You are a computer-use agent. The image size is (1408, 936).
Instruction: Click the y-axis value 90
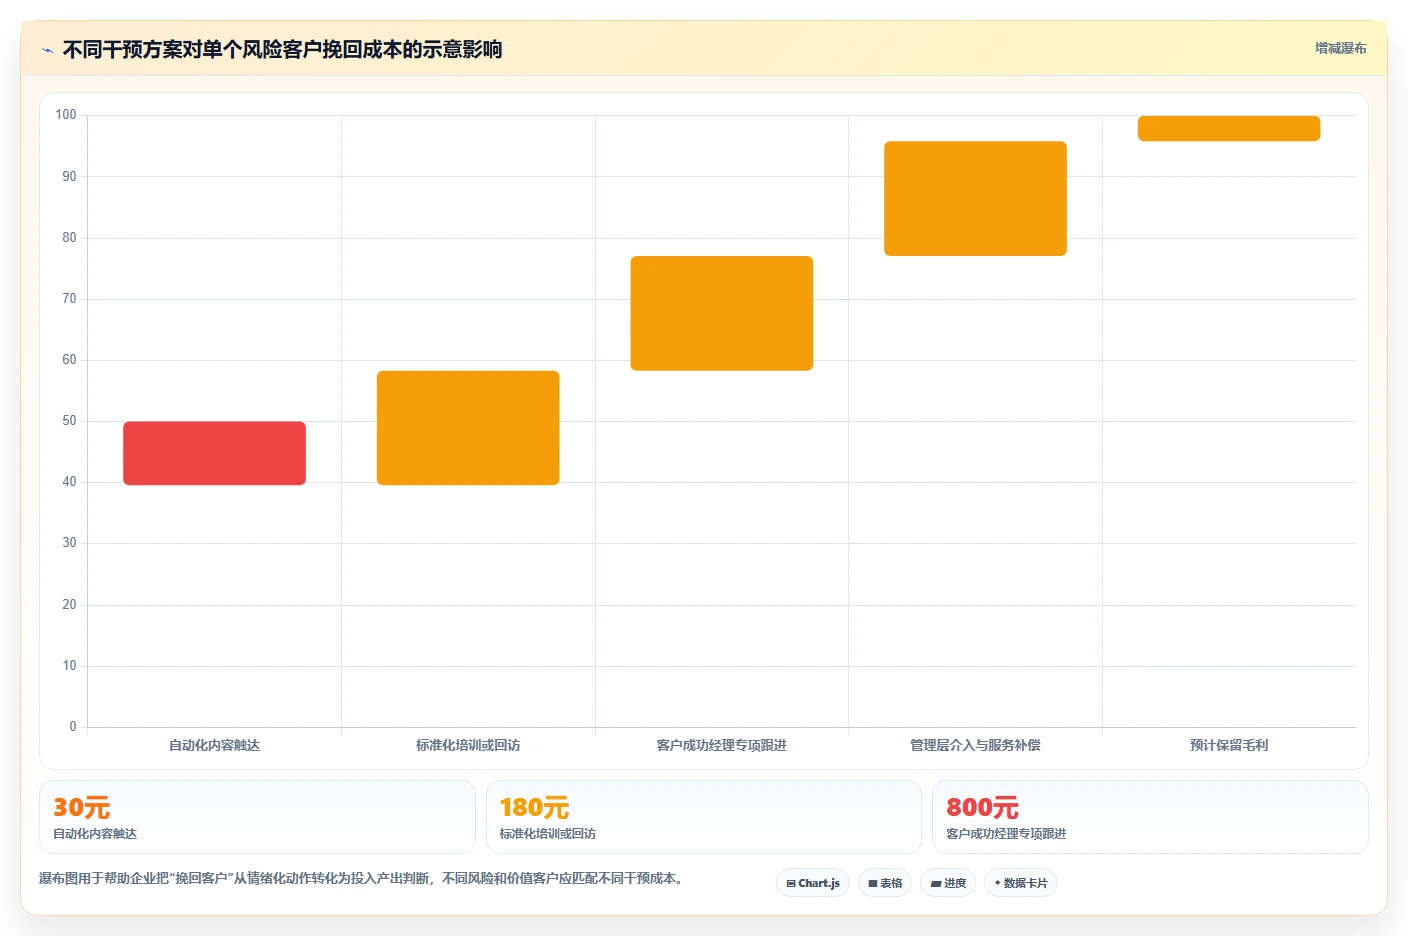click(69, 176)
